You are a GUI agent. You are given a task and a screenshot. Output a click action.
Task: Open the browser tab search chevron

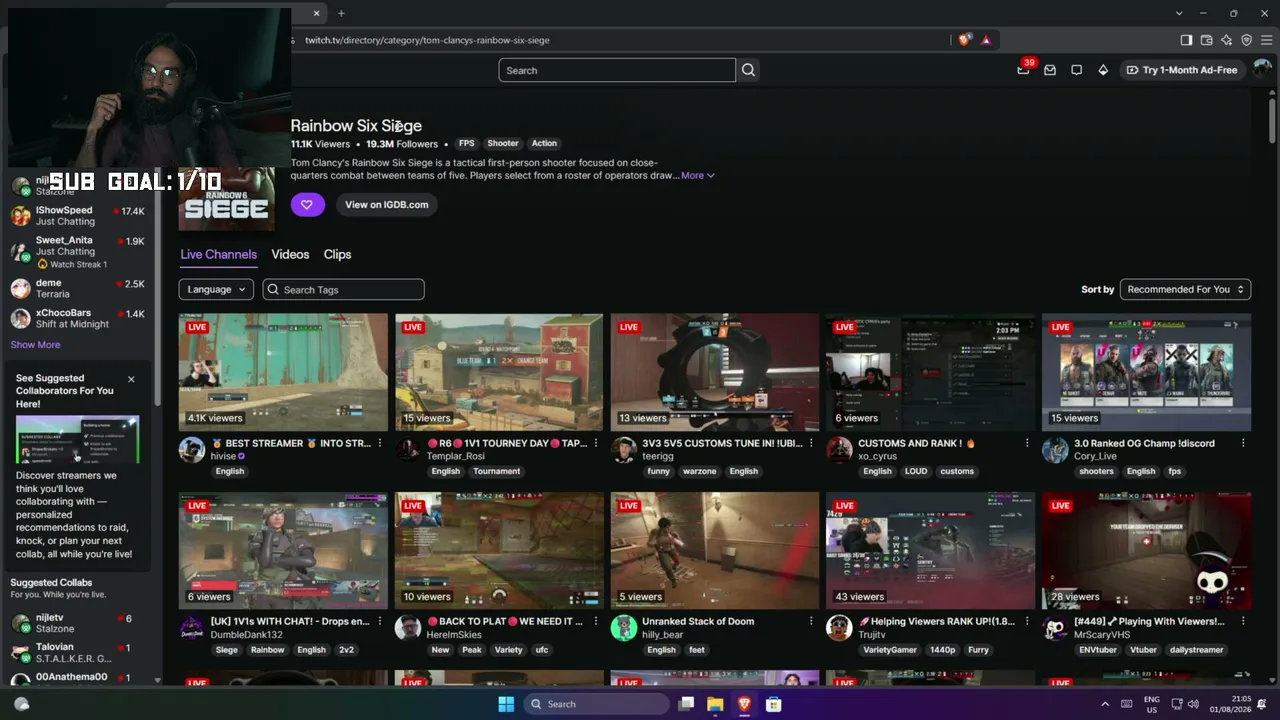(1179, 13)
